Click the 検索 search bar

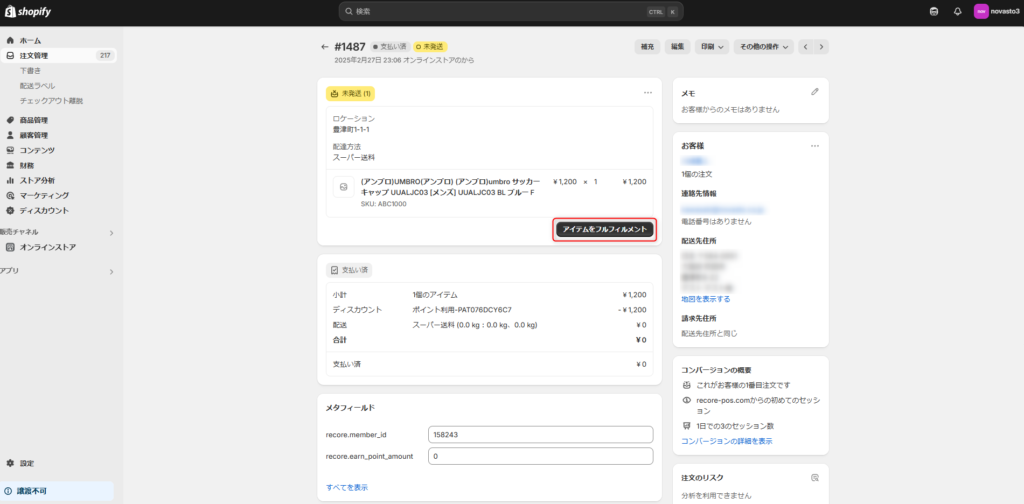point(511,12)
